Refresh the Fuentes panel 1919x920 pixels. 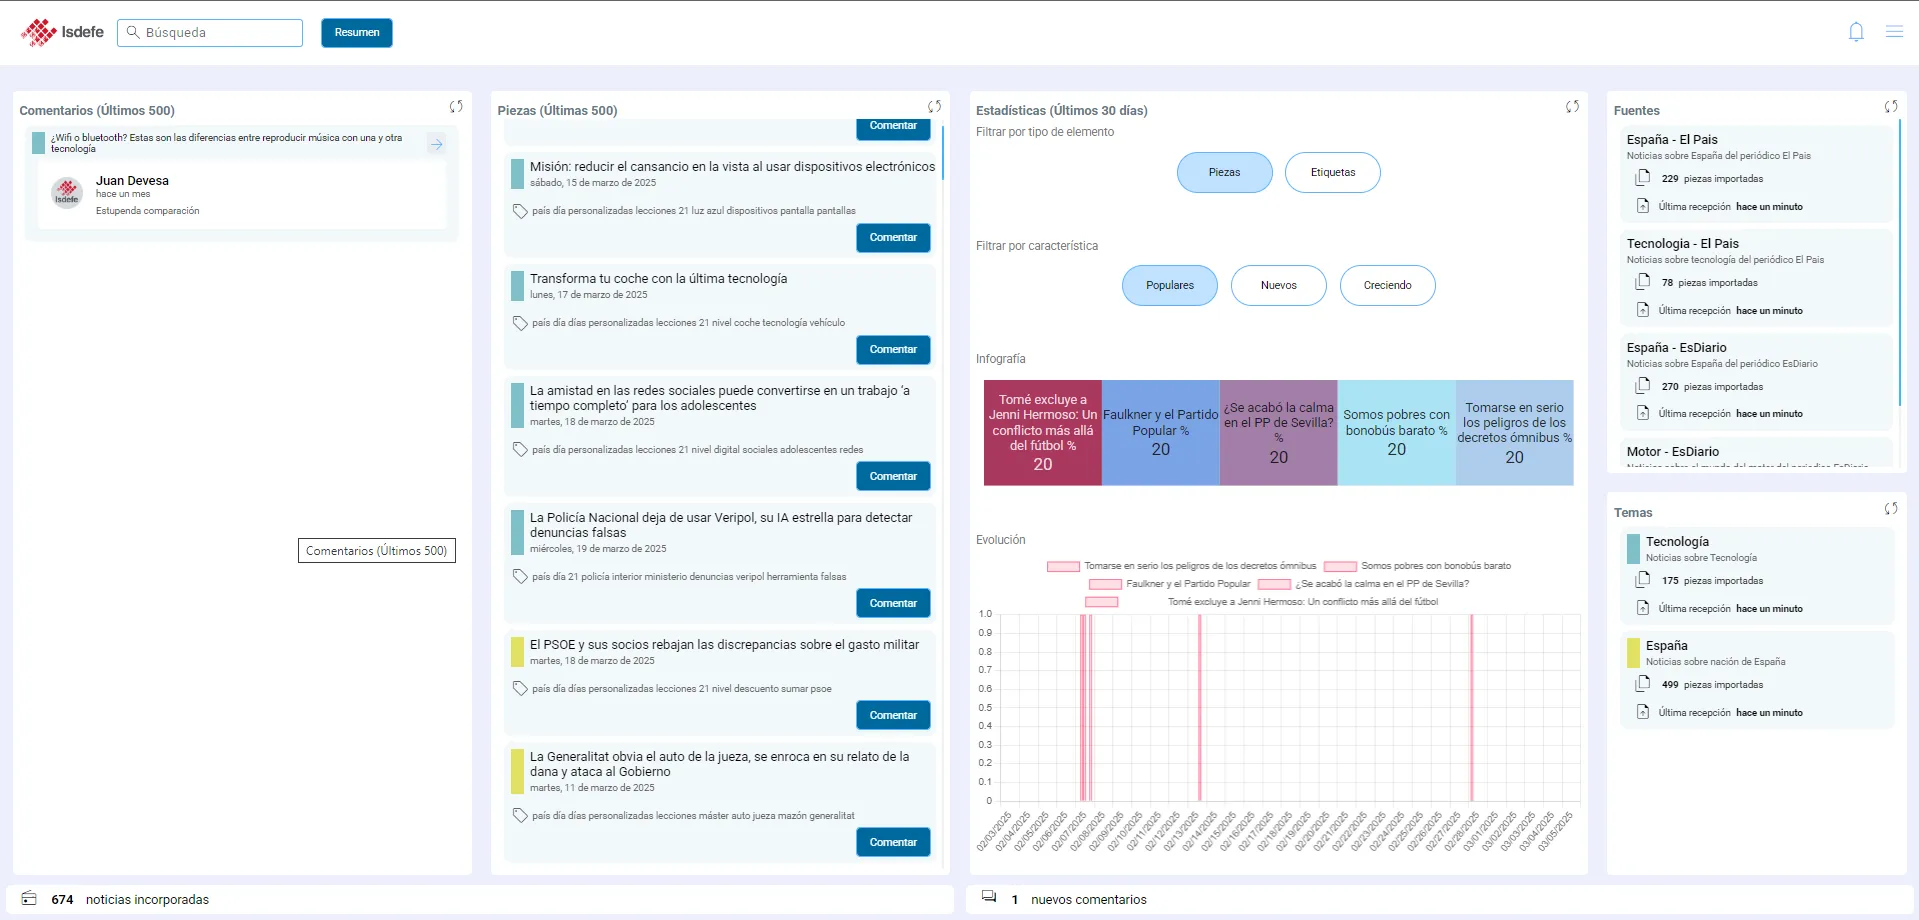1890,107
